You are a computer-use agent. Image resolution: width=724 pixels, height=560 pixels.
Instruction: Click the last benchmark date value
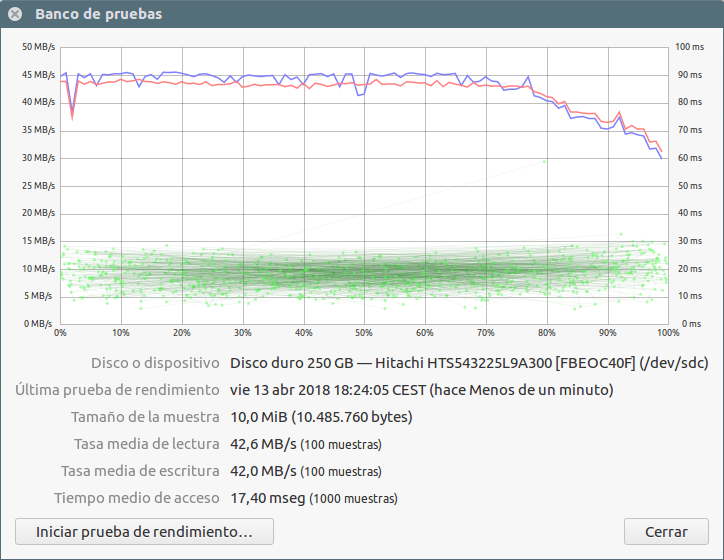pos(421,389)
